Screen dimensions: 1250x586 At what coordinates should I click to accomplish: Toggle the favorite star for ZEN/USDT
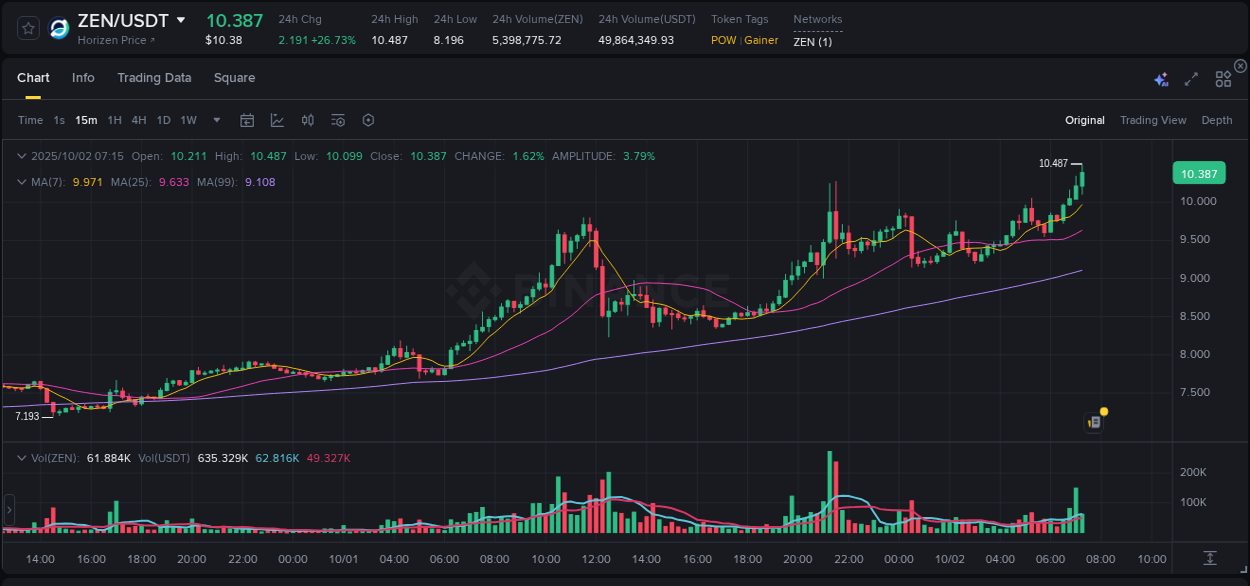point(27,28)
